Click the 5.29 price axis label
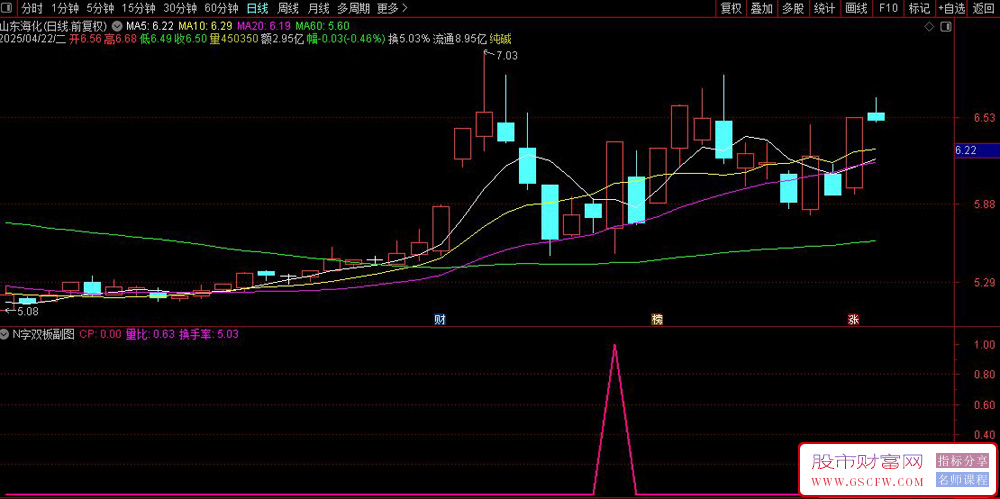Viewport: 1000px width, 499px height. 985,282
